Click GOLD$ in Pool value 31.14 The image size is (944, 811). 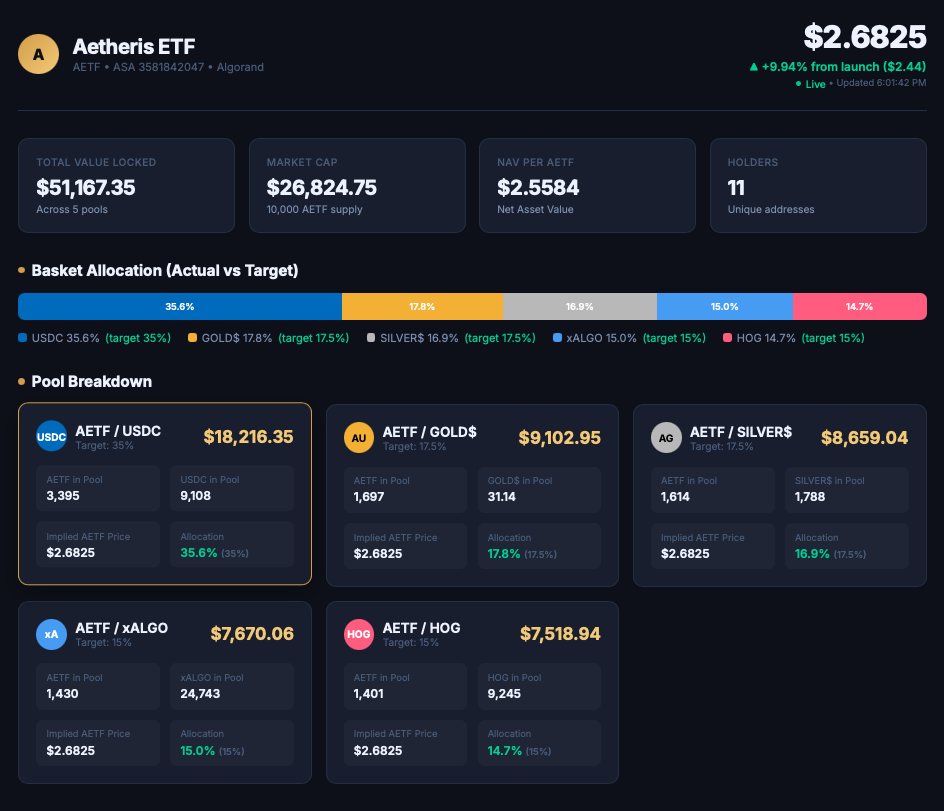[502, 497]
